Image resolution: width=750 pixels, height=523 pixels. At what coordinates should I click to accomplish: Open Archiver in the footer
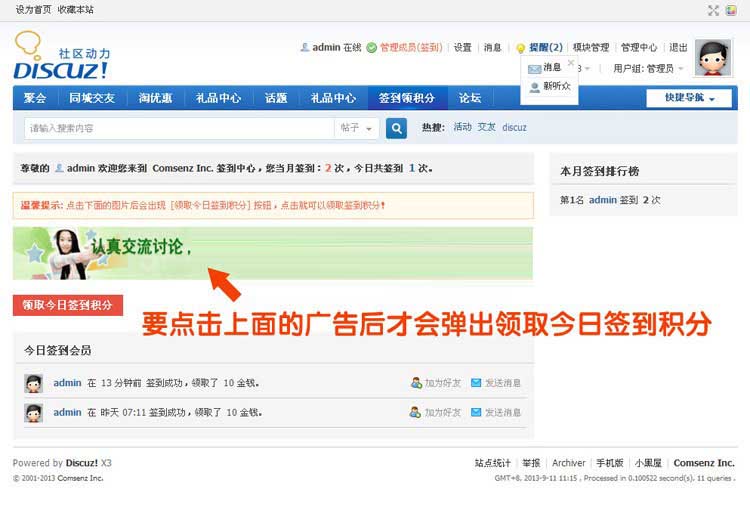[x=569, y=463]
